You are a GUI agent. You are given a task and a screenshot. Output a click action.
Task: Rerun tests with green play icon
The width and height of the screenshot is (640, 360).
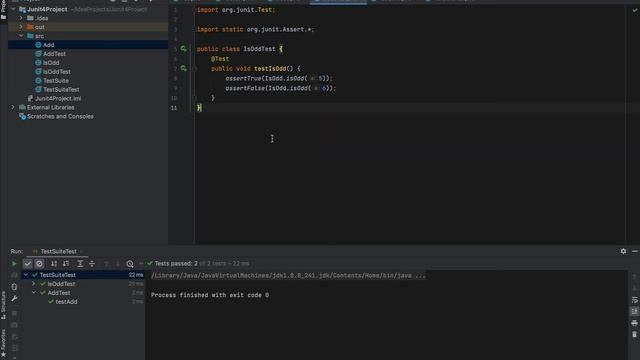tap(14, 264)
